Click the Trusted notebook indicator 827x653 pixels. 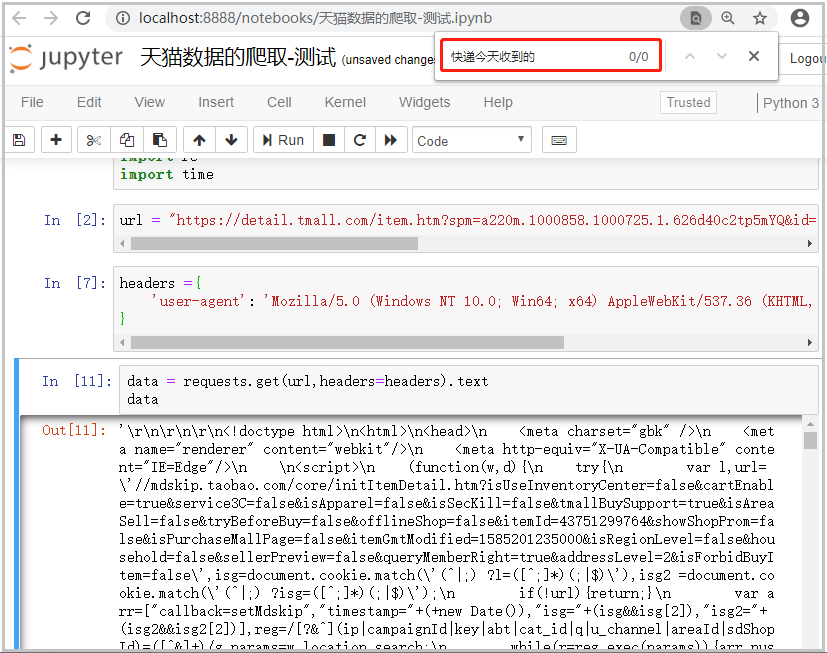coord(688,102)
